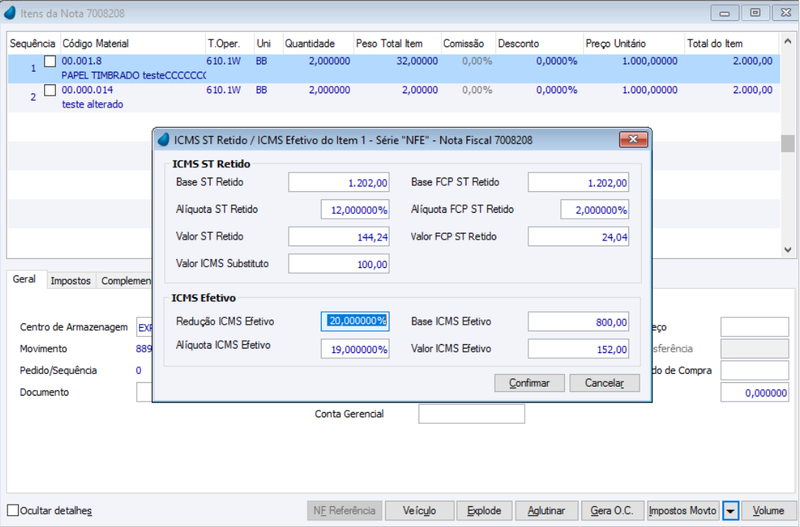
Task: Enable the Ocultar detalhes checkbox
Action: [x=13, y=510]
